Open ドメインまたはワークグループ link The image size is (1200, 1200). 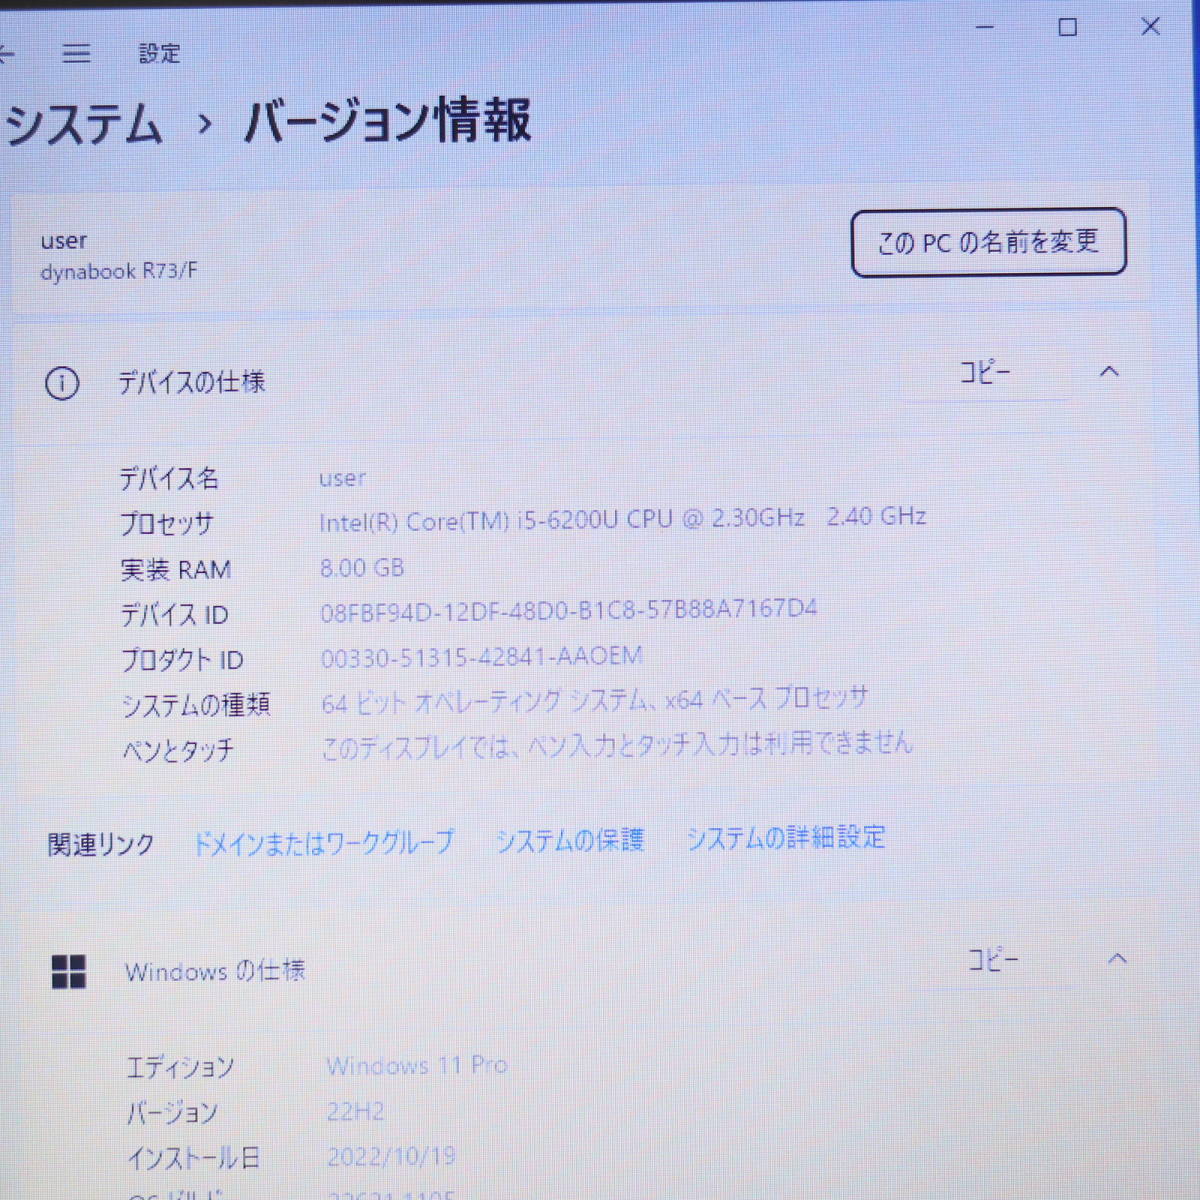323,843
